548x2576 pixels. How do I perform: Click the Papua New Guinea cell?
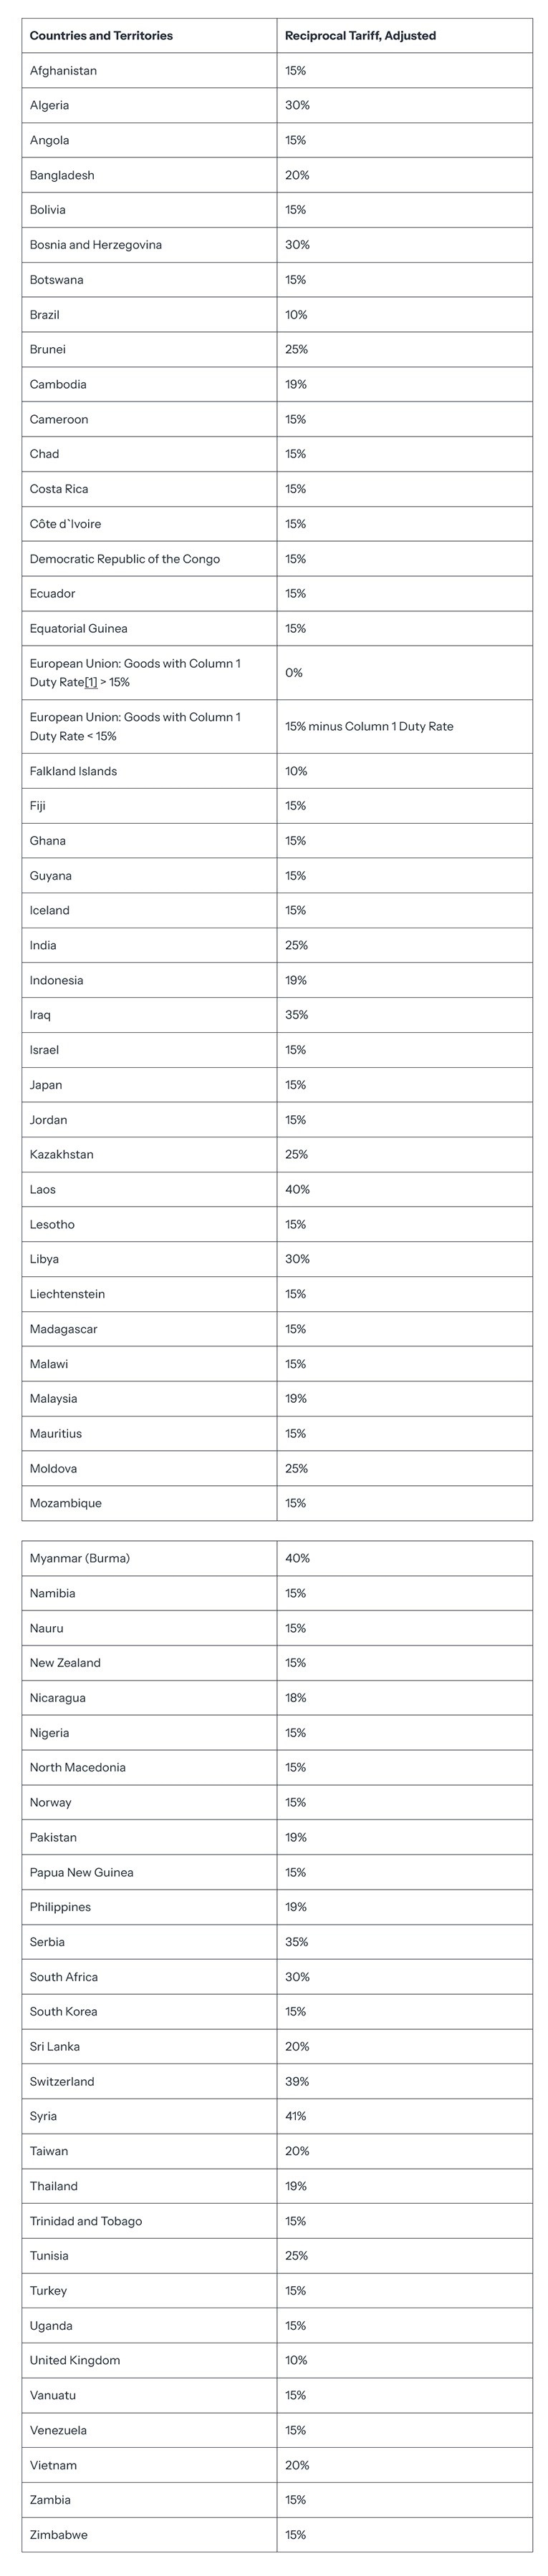(81, 1872)
